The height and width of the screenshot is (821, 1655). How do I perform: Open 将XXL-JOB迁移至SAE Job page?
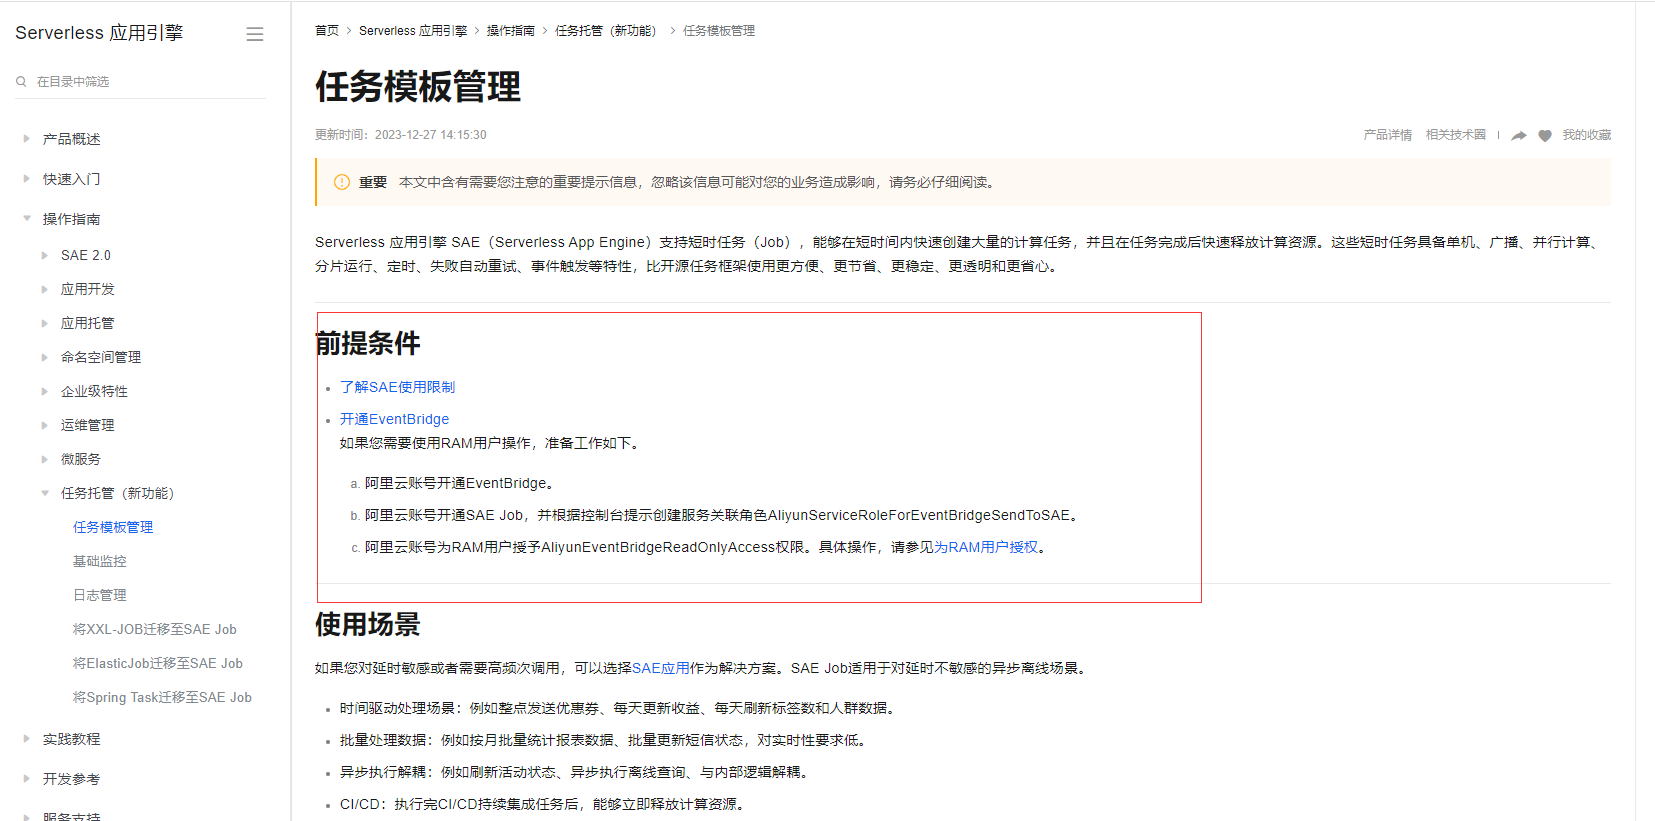(154, 629)
